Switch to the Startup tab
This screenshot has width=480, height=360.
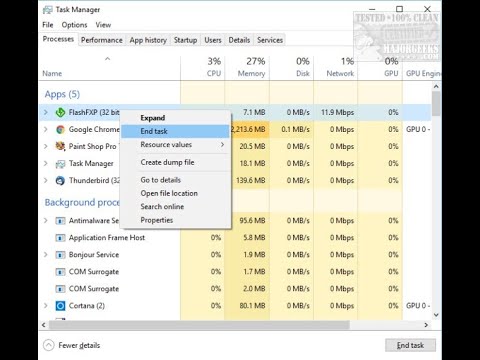pos(185,40)
